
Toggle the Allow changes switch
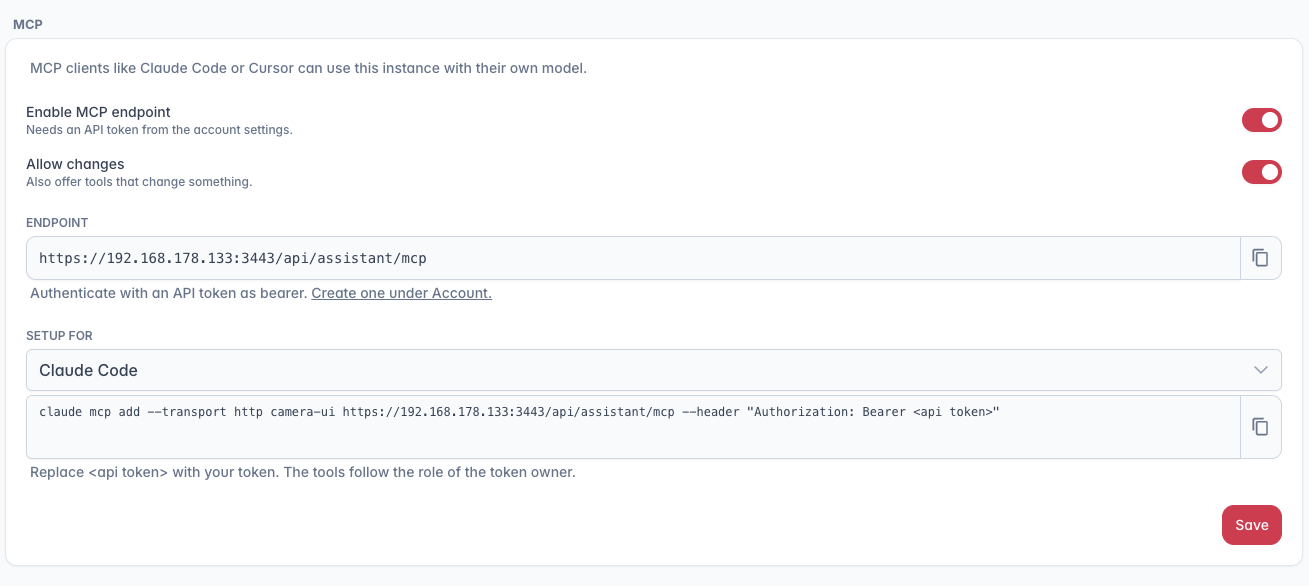click(1262, 172)
